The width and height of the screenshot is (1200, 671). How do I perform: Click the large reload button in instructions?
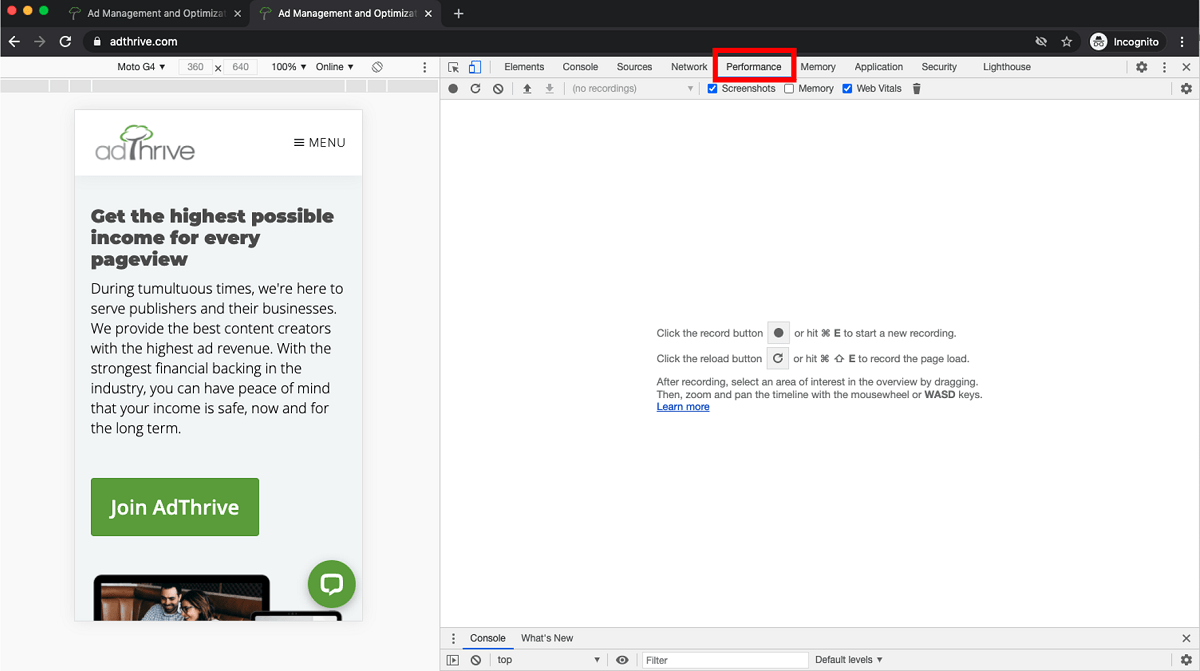point(778,358)
